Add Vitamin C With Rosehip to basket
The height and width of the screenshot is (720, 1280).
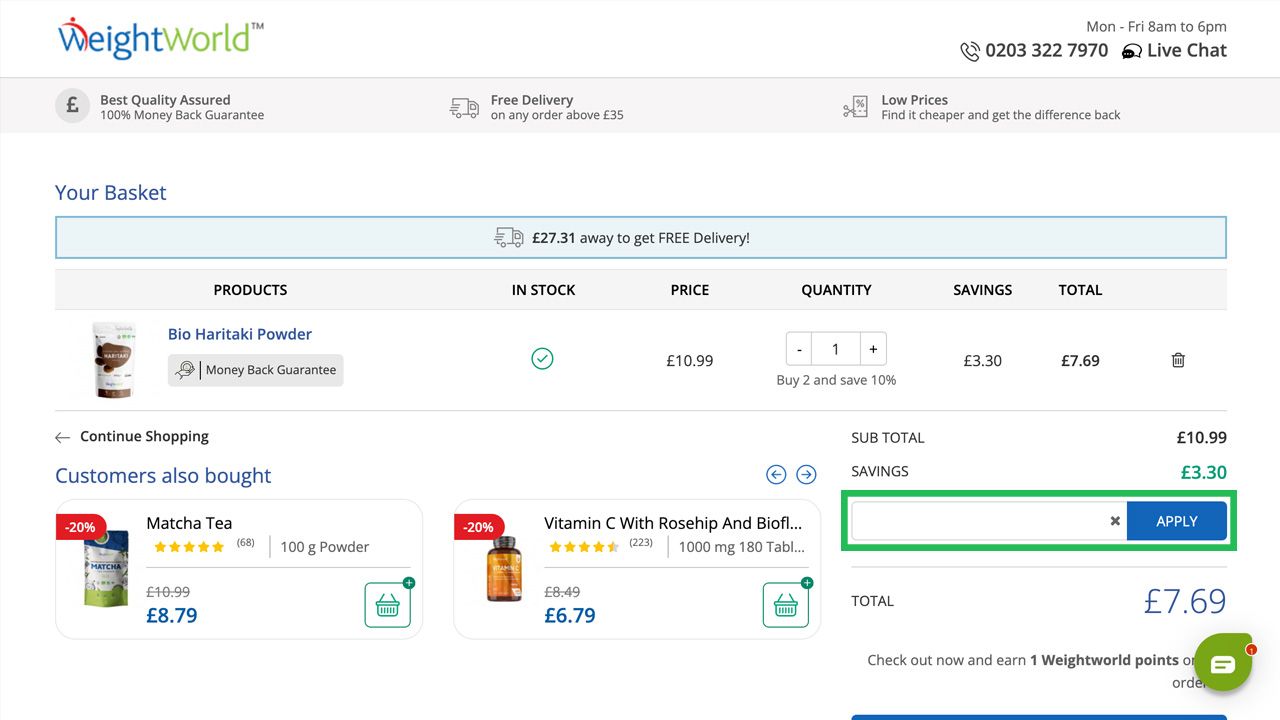point(785,605)
